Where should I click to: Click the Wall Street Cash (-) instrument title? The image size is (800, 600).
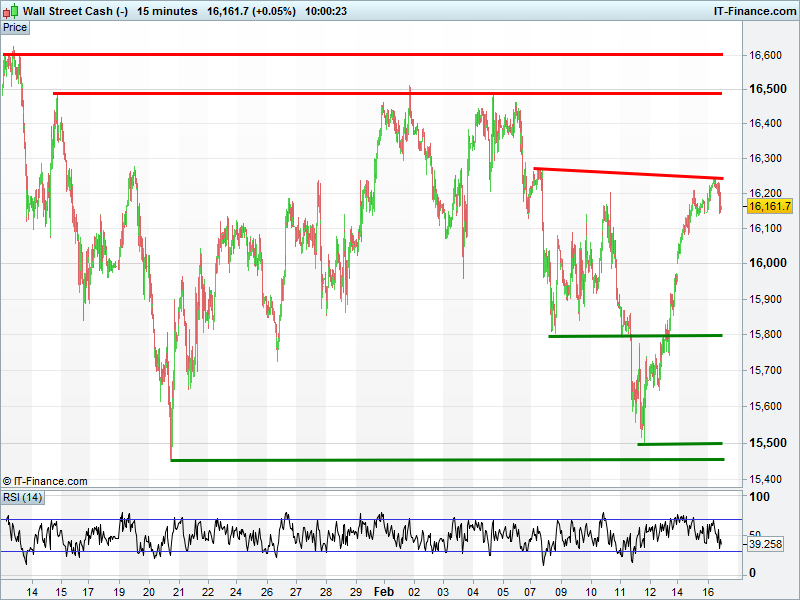coord(76,11)
